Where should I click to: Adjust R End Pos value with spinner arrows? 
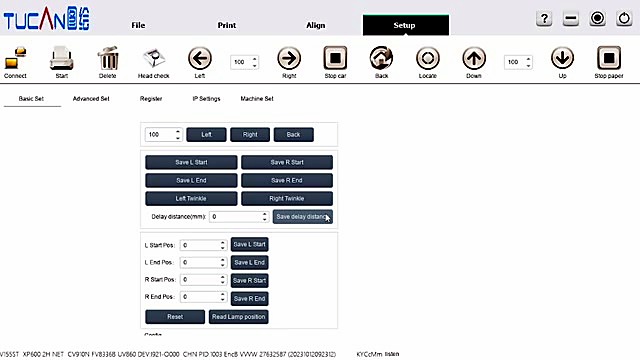222,297
